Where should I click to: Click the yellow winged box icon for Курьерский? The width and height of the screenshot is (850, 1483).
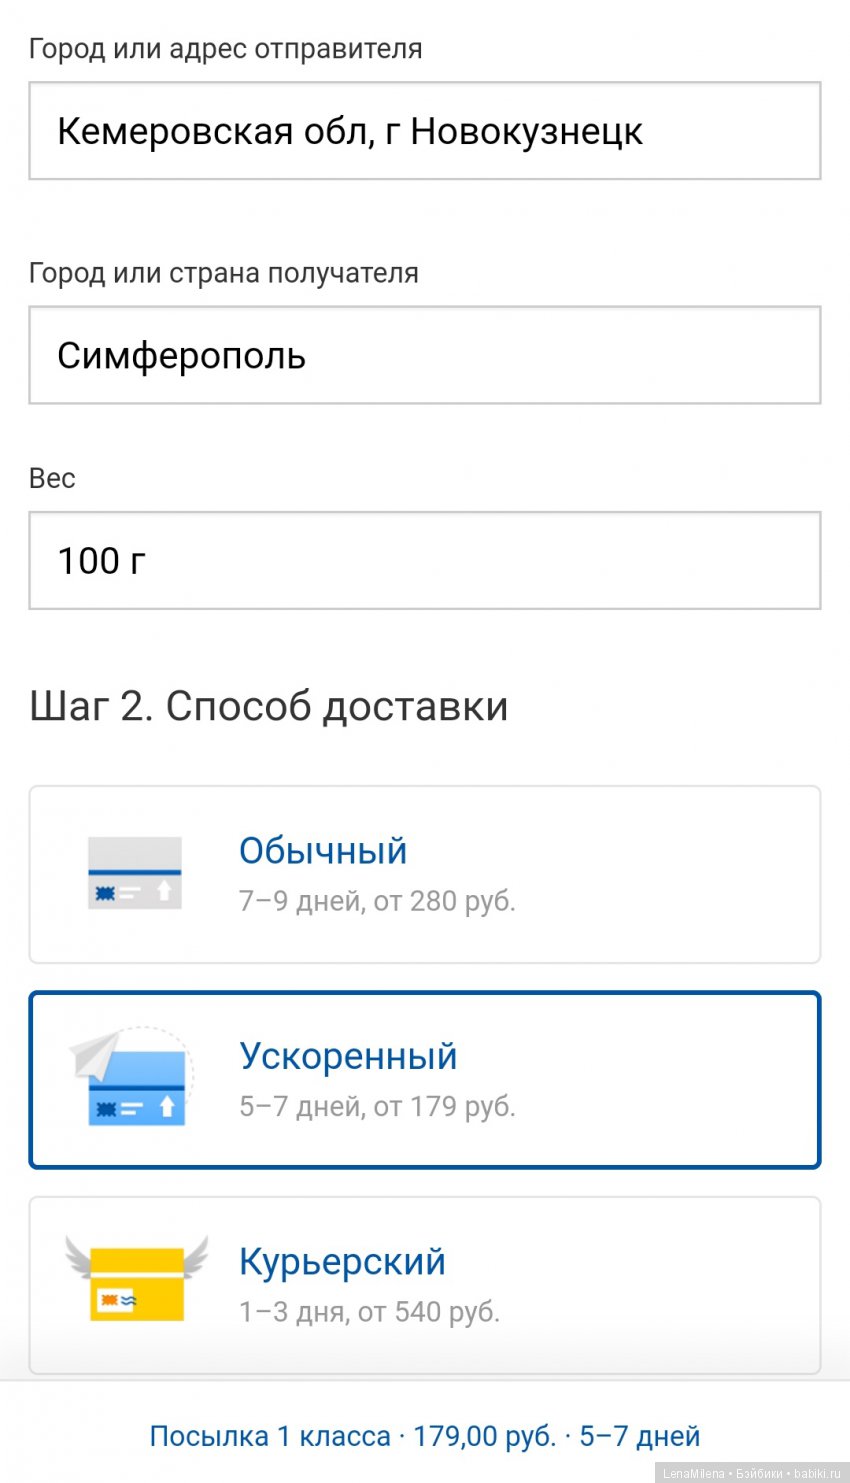[137, 1283]
